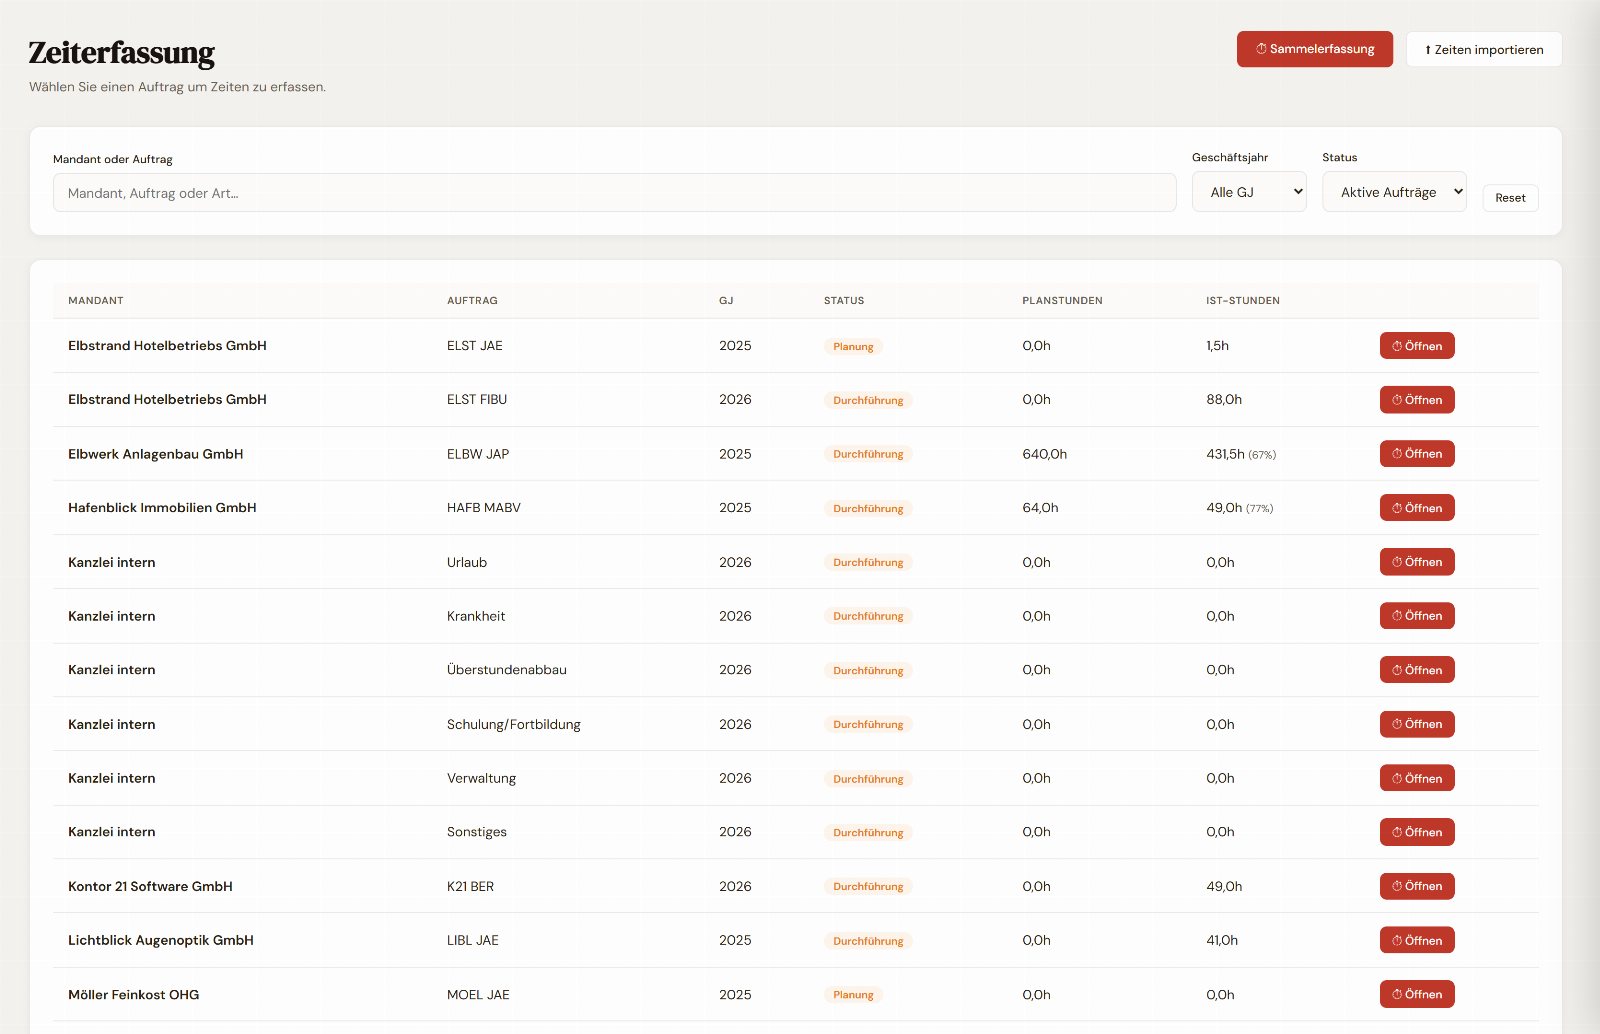Screen dimensions: 1600x1034
Task: Click the 64,0h planned hours value
Action: (x=1040, y=508)
